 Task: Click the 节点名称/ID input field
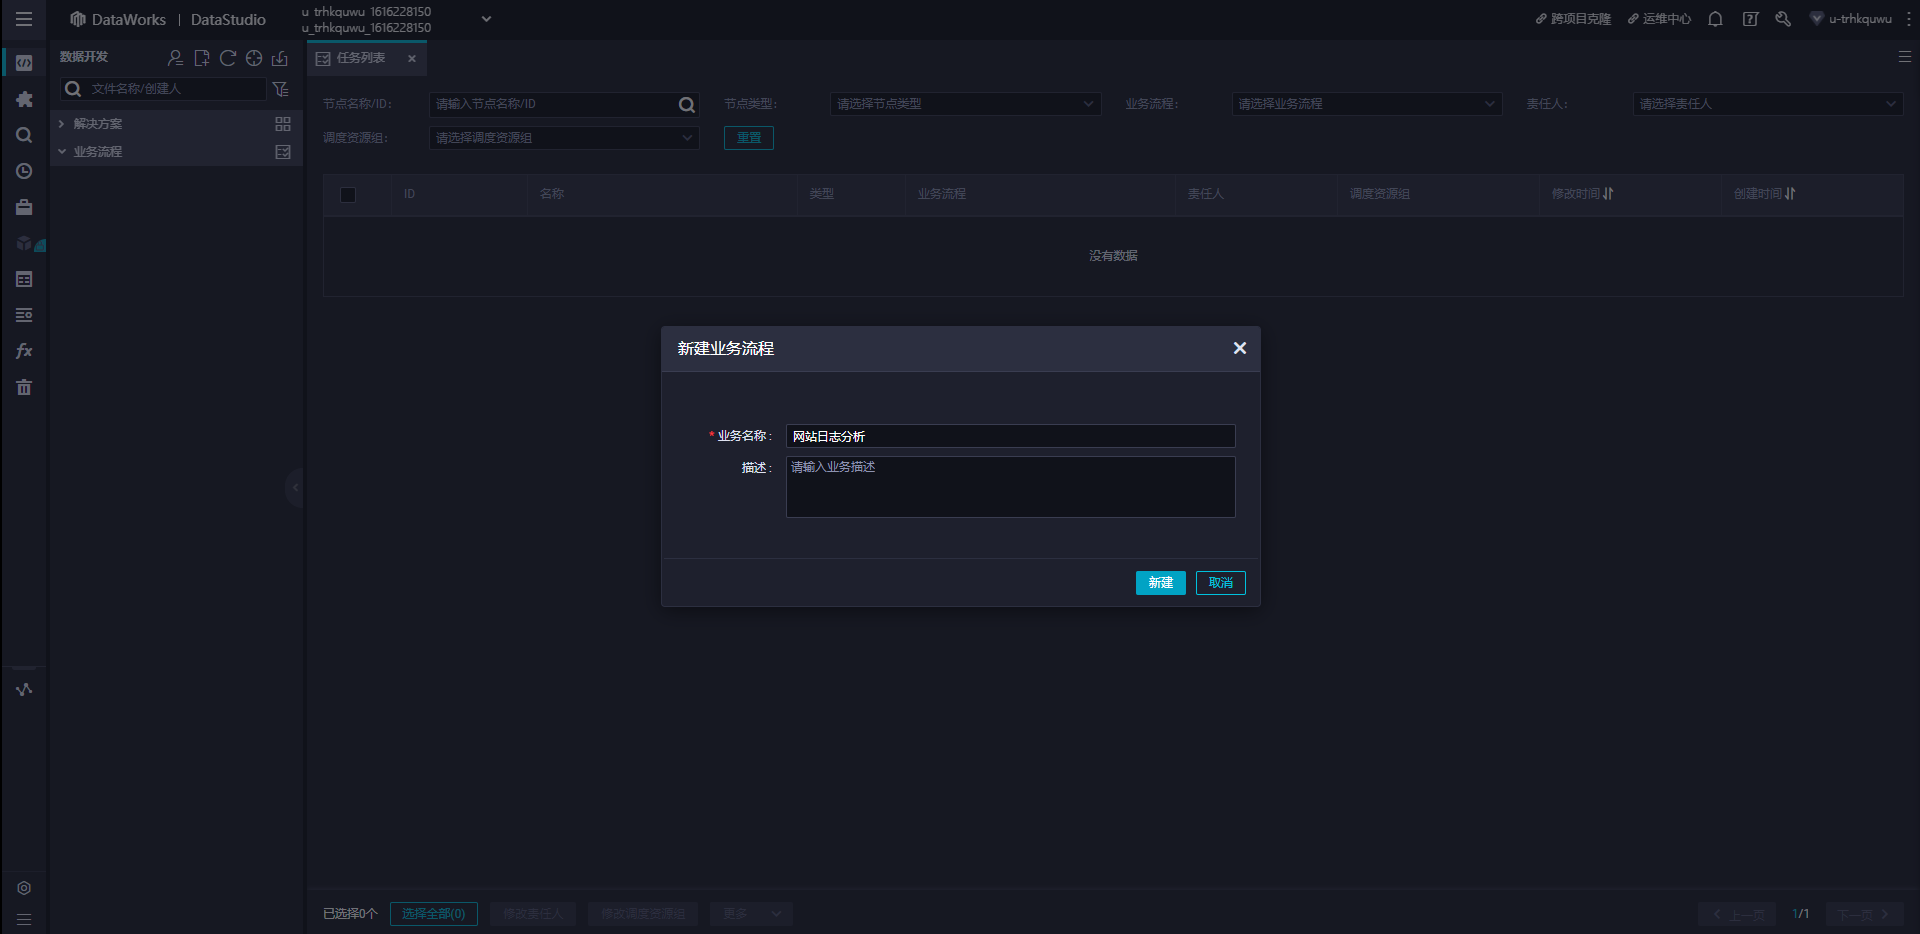click(564, 104)
